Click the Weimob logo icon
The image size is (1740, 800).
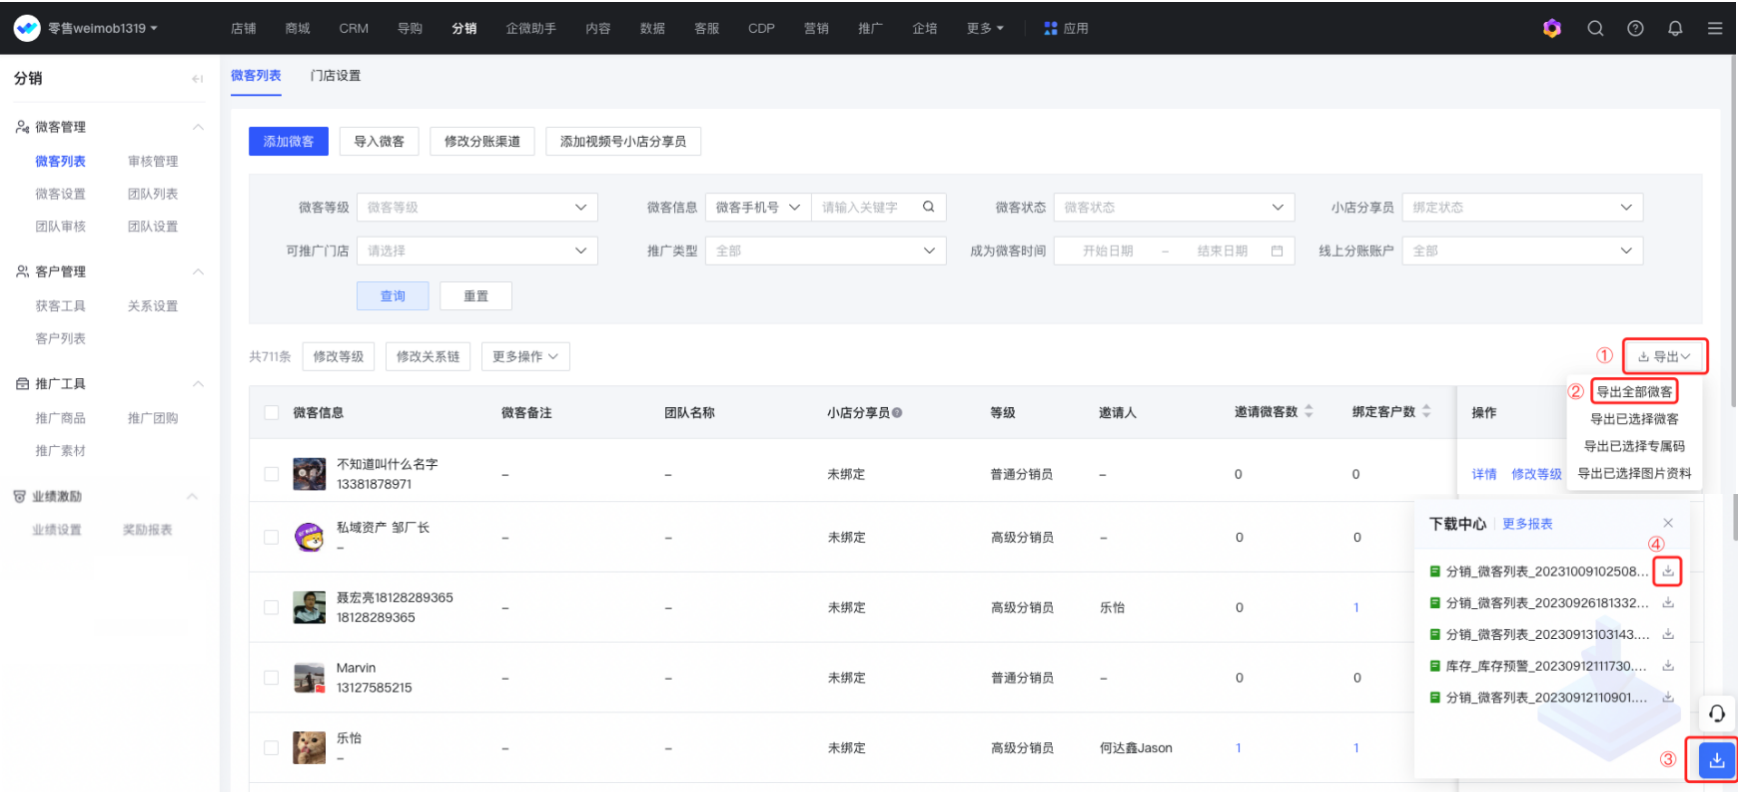(x=27, y=28)
